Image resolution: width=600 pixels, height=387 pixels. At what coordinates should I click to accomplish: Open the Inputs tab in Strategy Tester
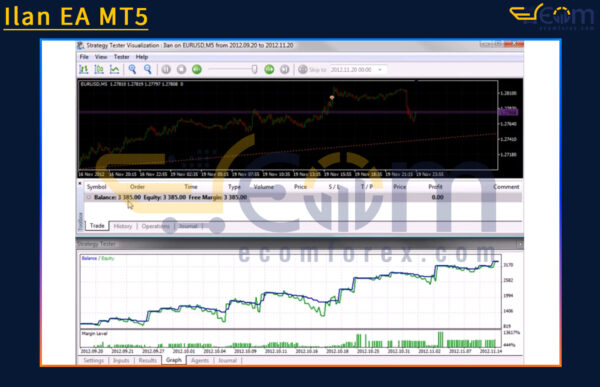point(121,360)
